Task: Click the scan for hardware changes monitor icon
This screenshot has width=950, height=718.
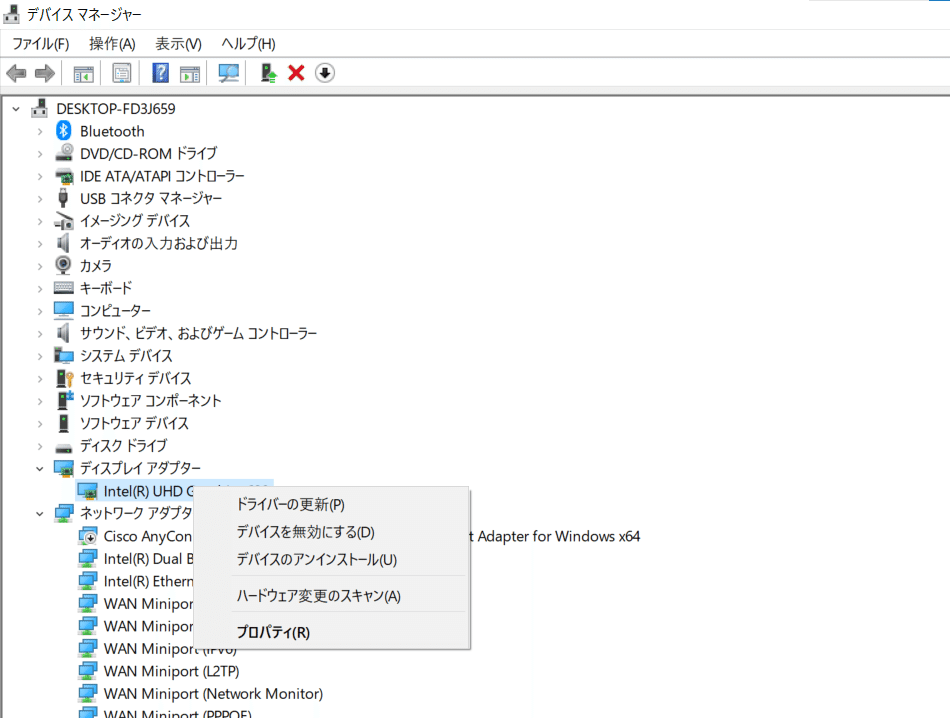Action: [228, 73]
